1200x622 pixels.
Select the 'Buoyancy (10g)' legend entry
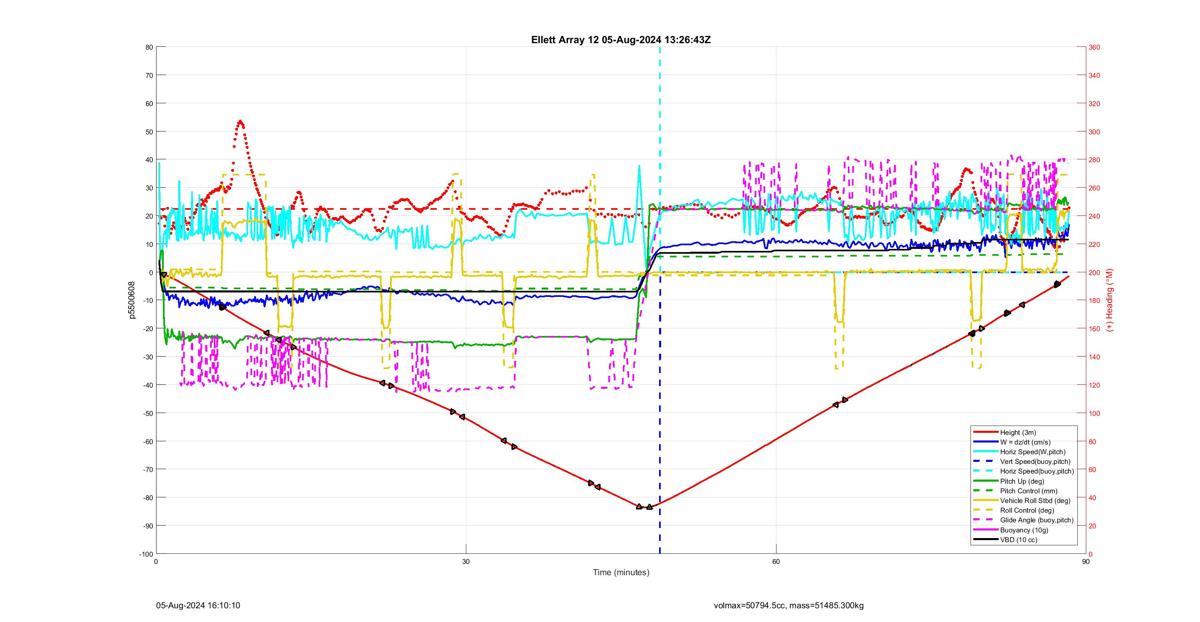[1024, 529]
